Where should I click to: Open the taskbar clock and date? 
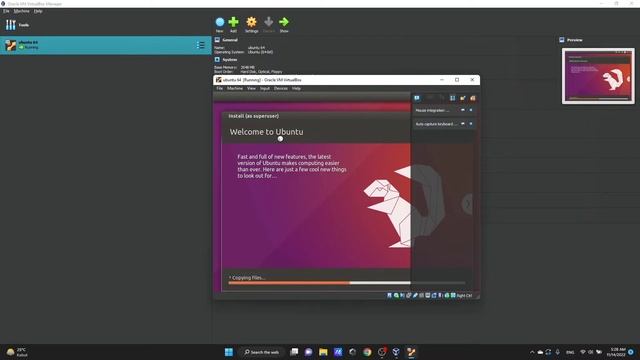pyautogui.click(x=616, y=352)
